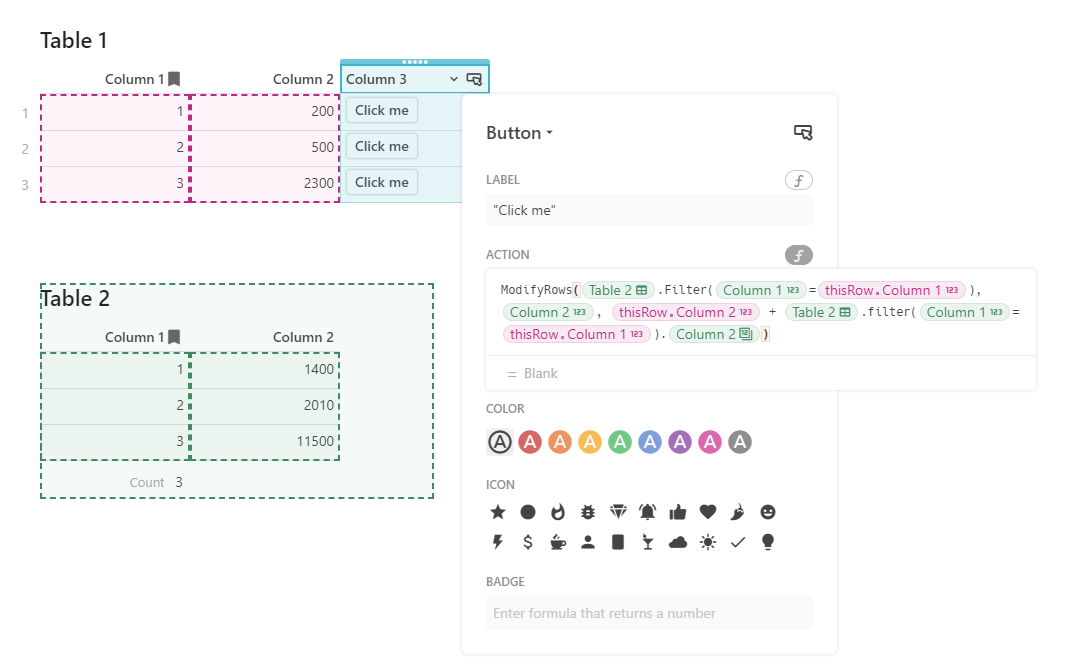Screen dimensions: 1078x670
Task: Click the thisRow.Column 2 chip in formula
Action: pyautogui.click(x=685, y=312)
